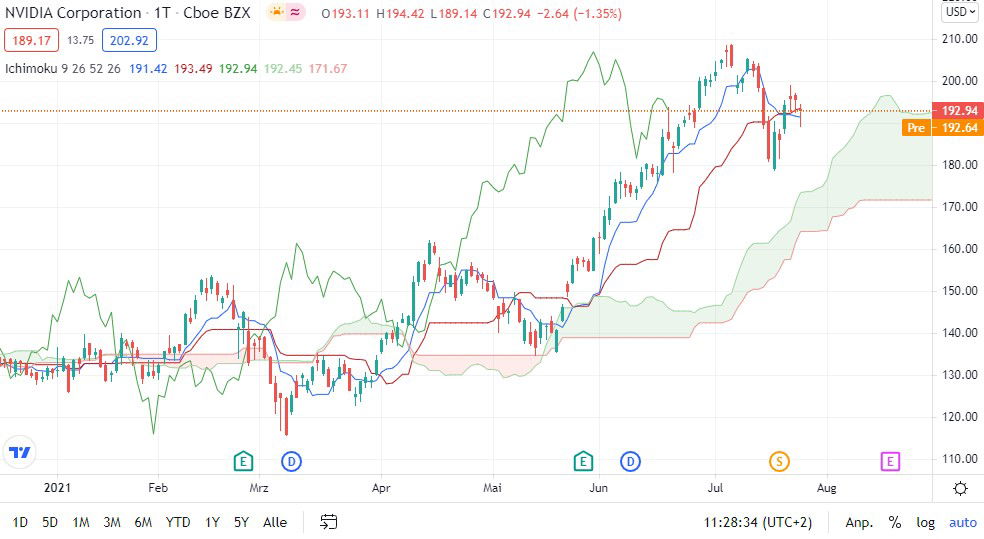Click the pre-market sun session icon

276,13
